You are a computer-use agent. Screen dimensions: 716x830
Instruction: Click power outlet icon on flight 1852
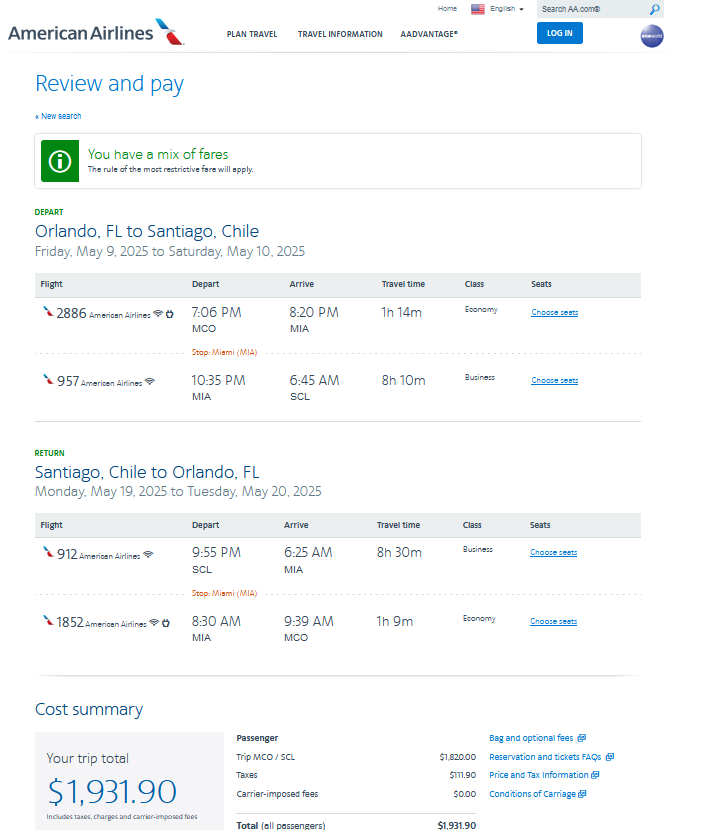(165, 623)
